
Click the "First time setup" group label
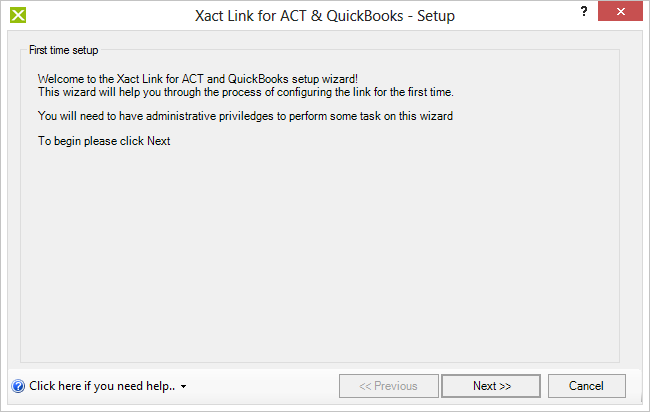(63, 50)
